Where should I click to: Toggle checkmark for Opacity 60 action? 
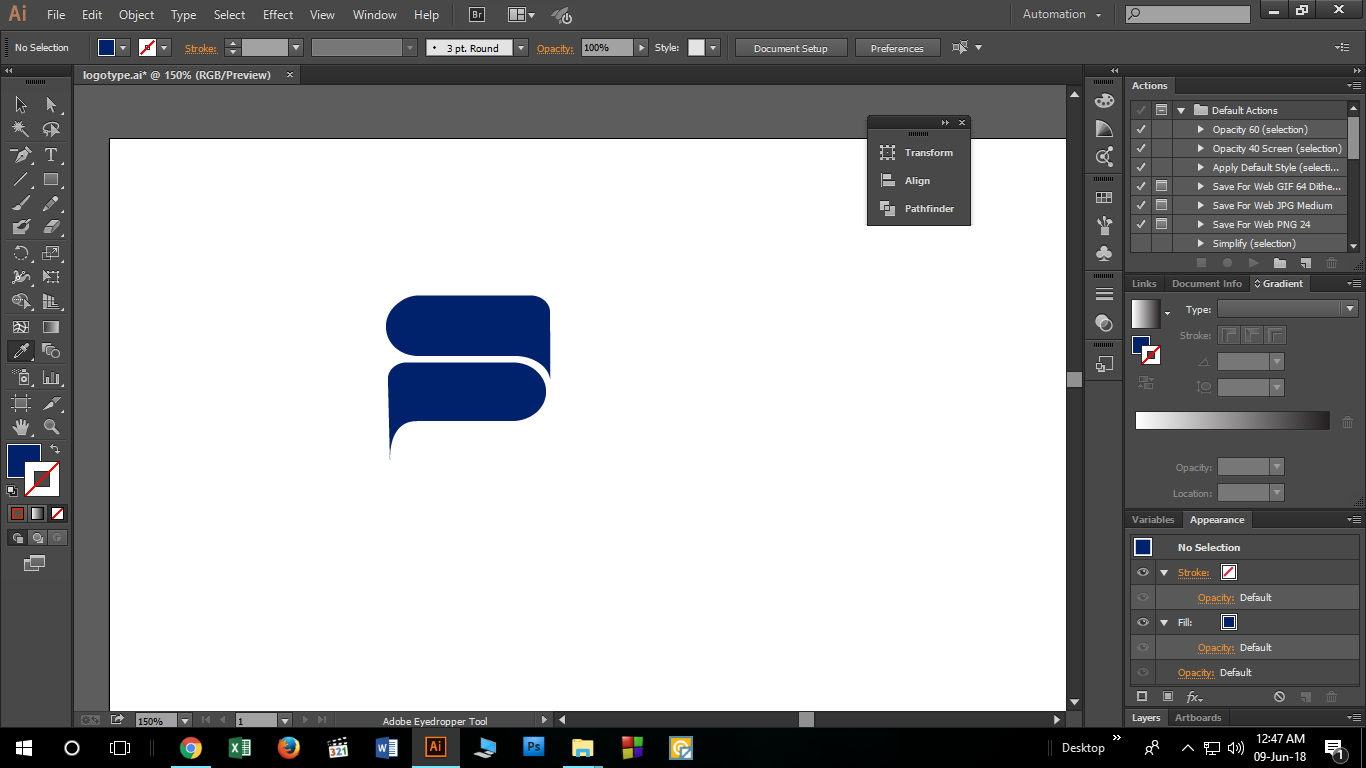click(x=1141, y=129)
